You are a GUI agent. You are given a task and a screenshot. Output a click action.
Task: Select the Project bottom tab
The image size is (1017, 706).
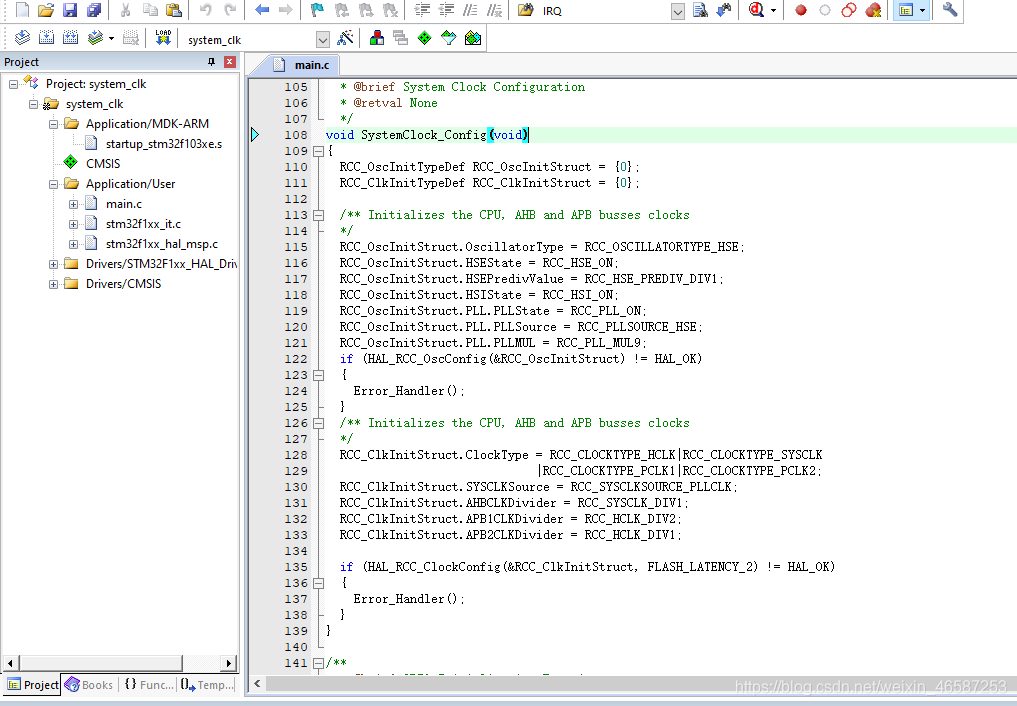tap(33, 685)
